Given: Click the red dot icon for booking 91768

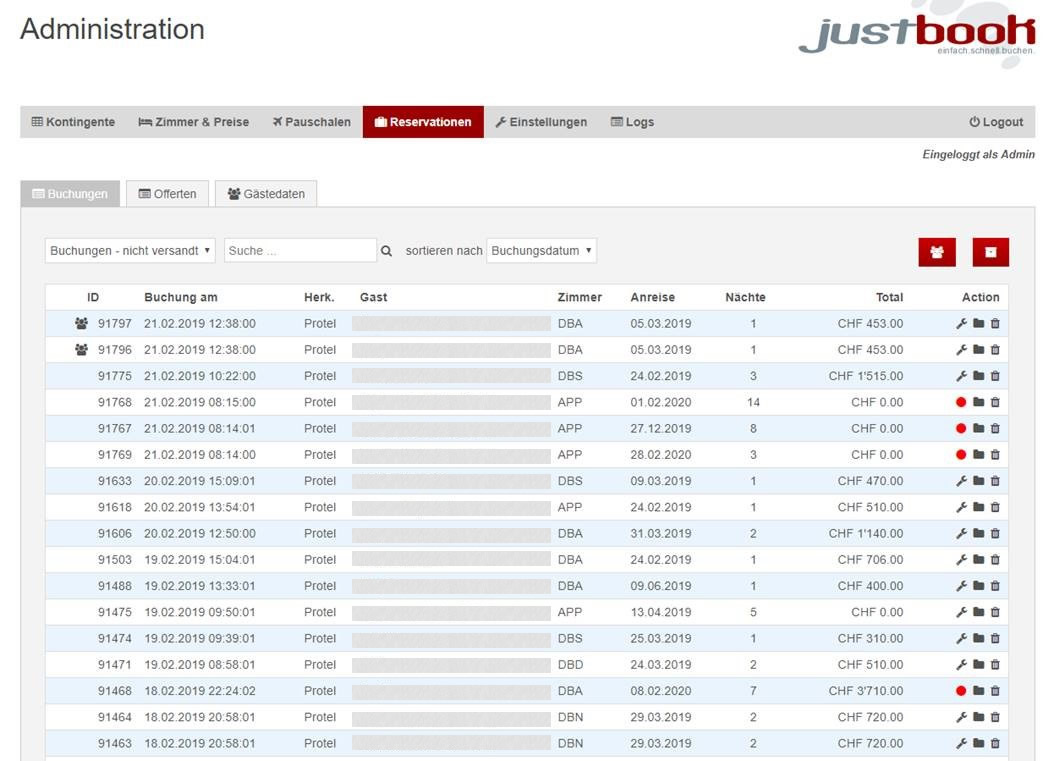Looking at the screenshot, I should (961, 403).
